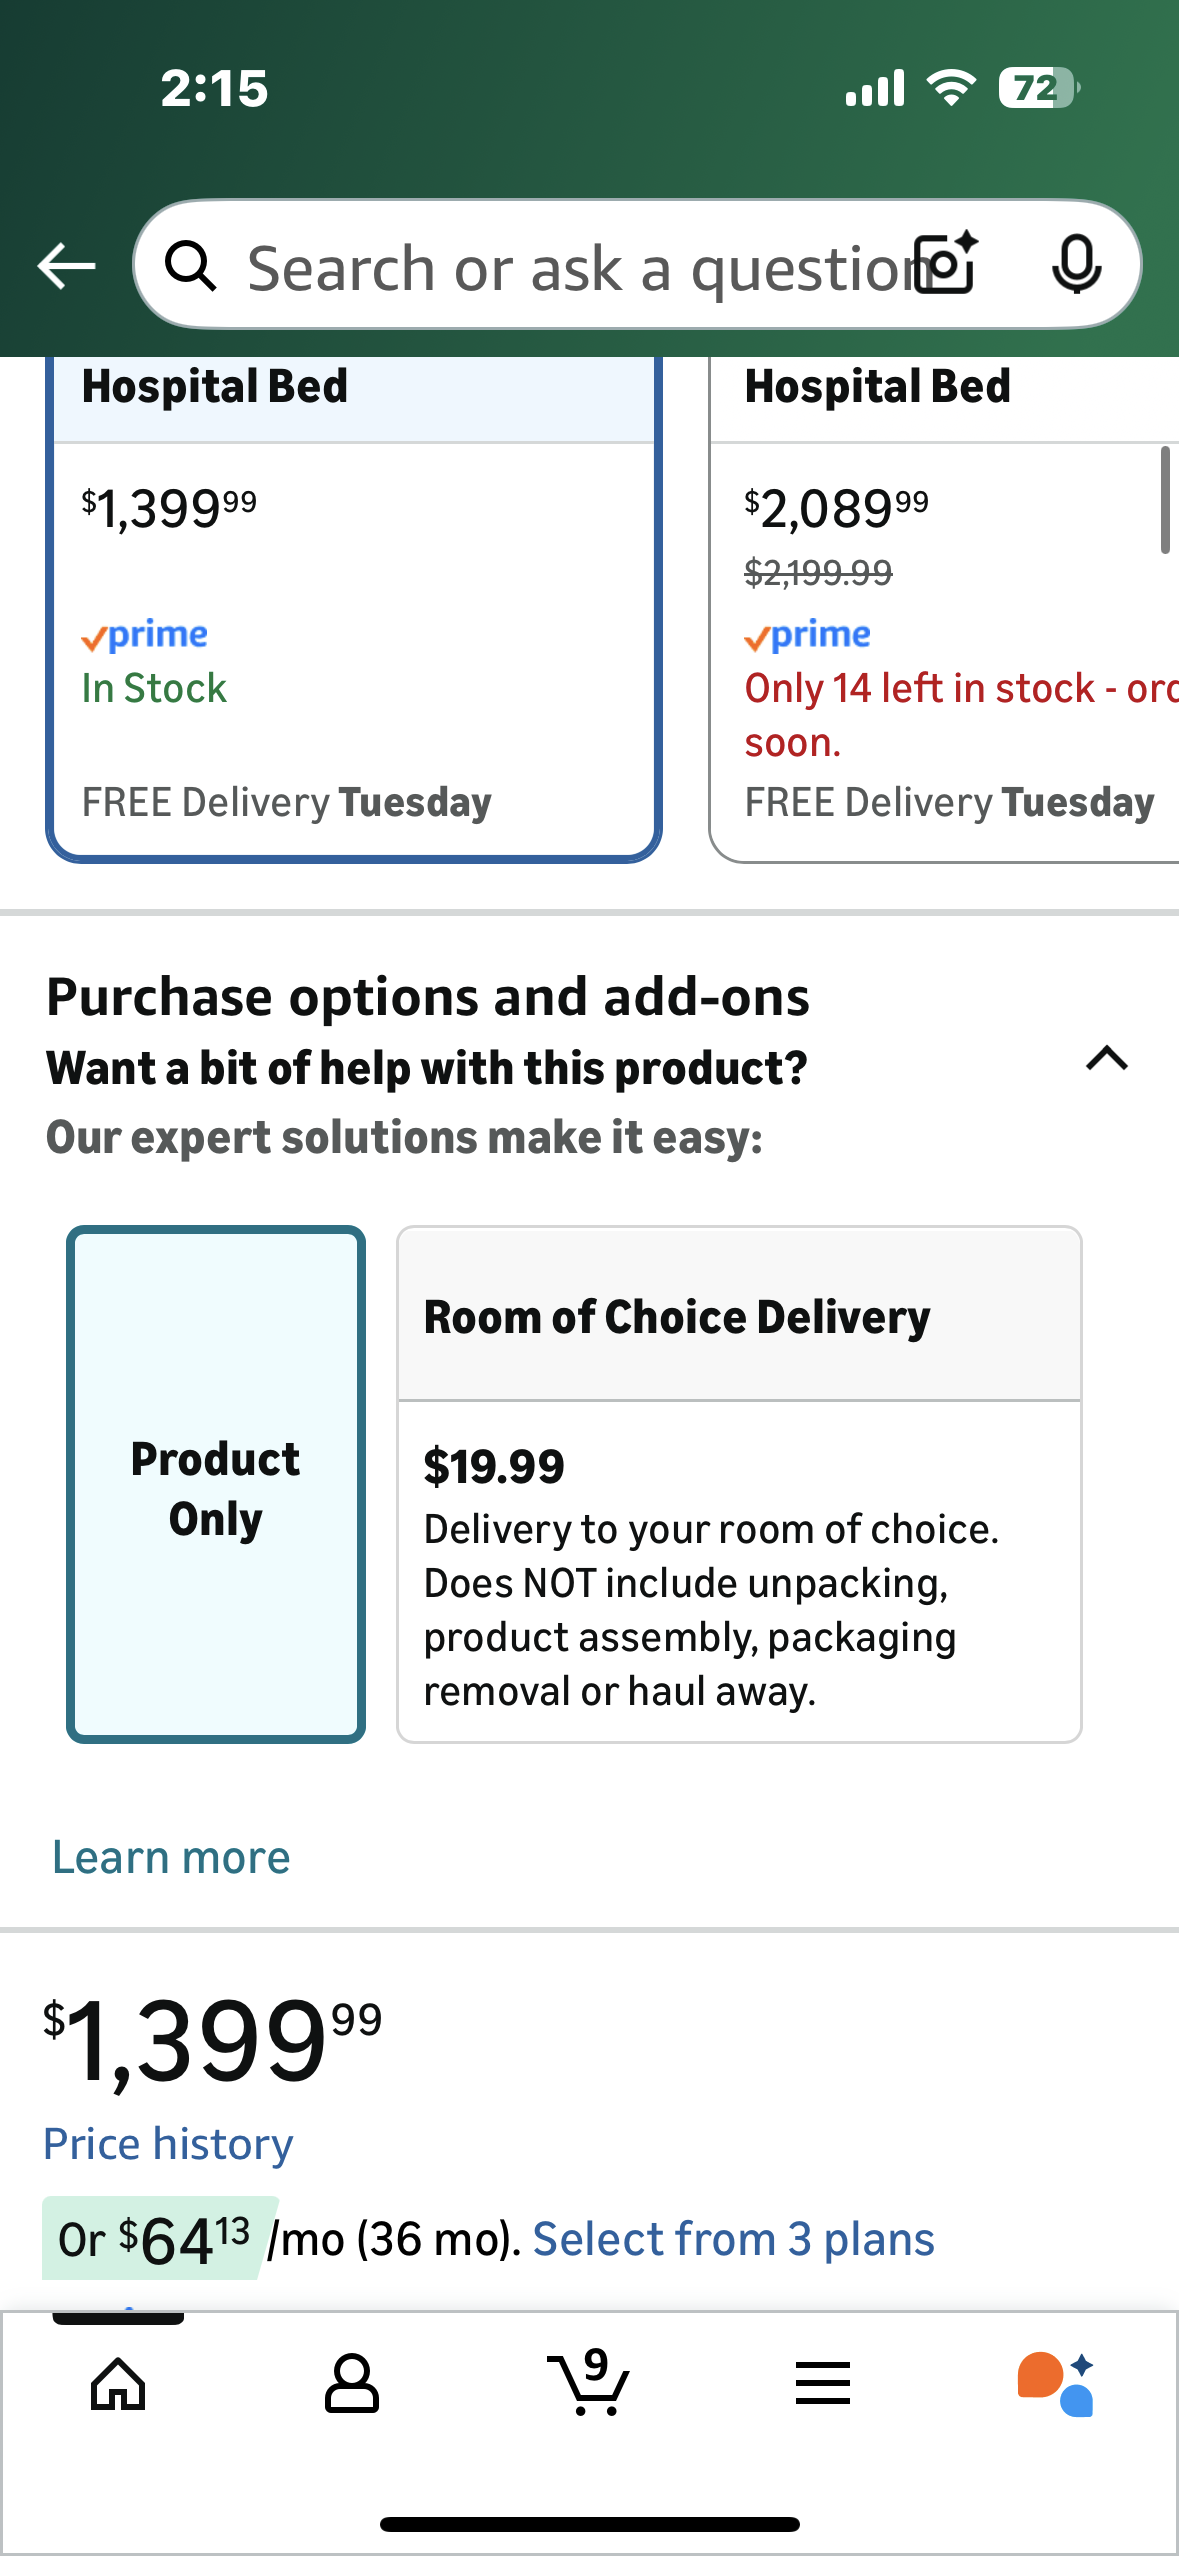Screen dimensions: 1179x2556
Task: Open the hamburger menu tab
Action: [823, 2384]
